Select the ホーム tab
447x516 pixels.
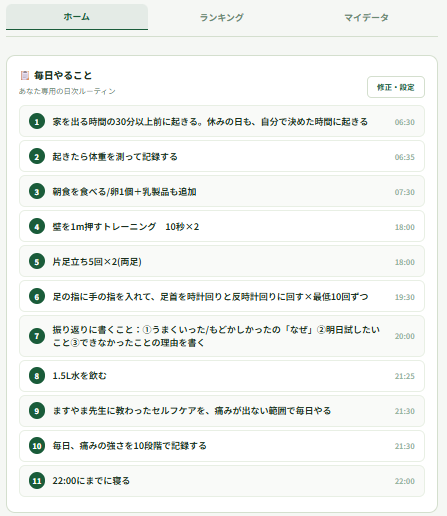click(x=77, y=17)
